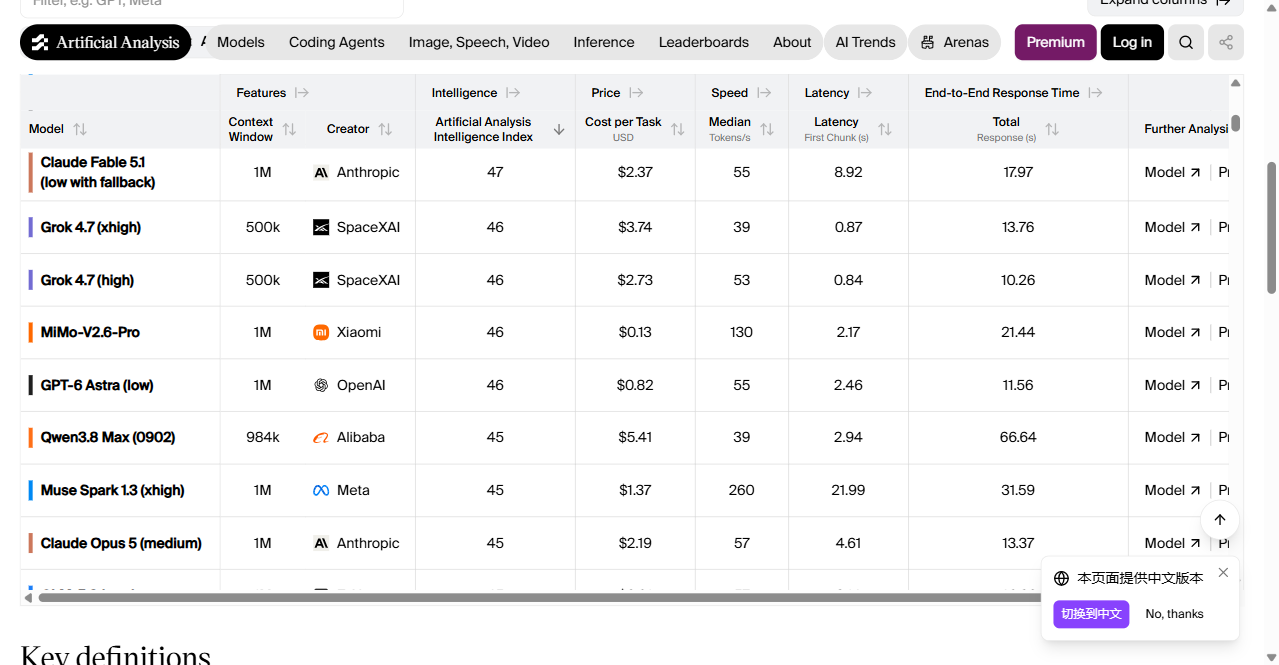Open the Coding Agents menu
1279x665 pixels.
(337, 42)
